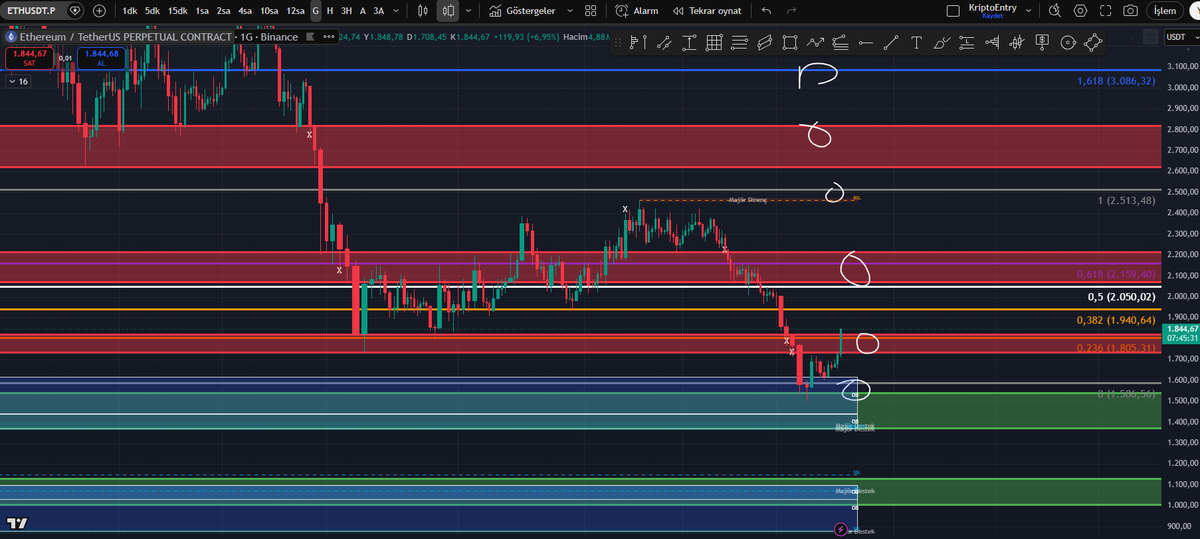Toggle the weekly H timeframe
This screenshot has width=1200, height=539.
click(330, 10)
